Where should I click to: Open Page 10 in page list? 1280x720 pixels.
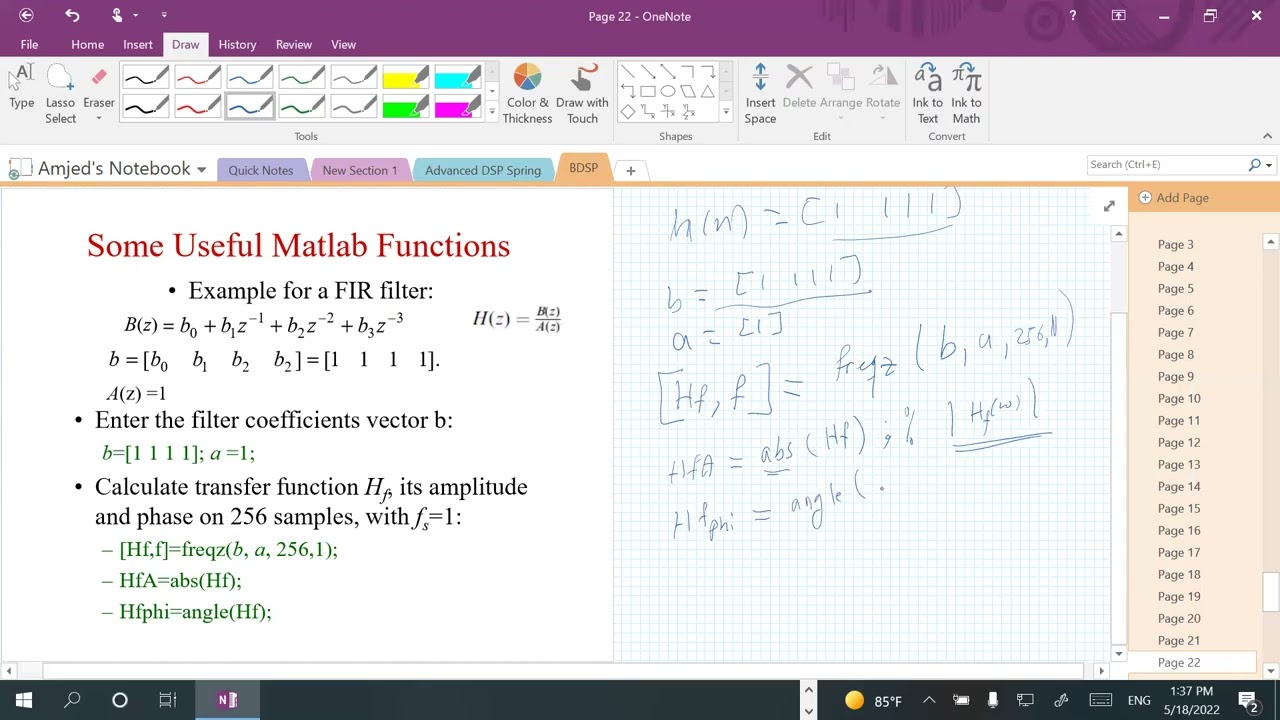1179,398
